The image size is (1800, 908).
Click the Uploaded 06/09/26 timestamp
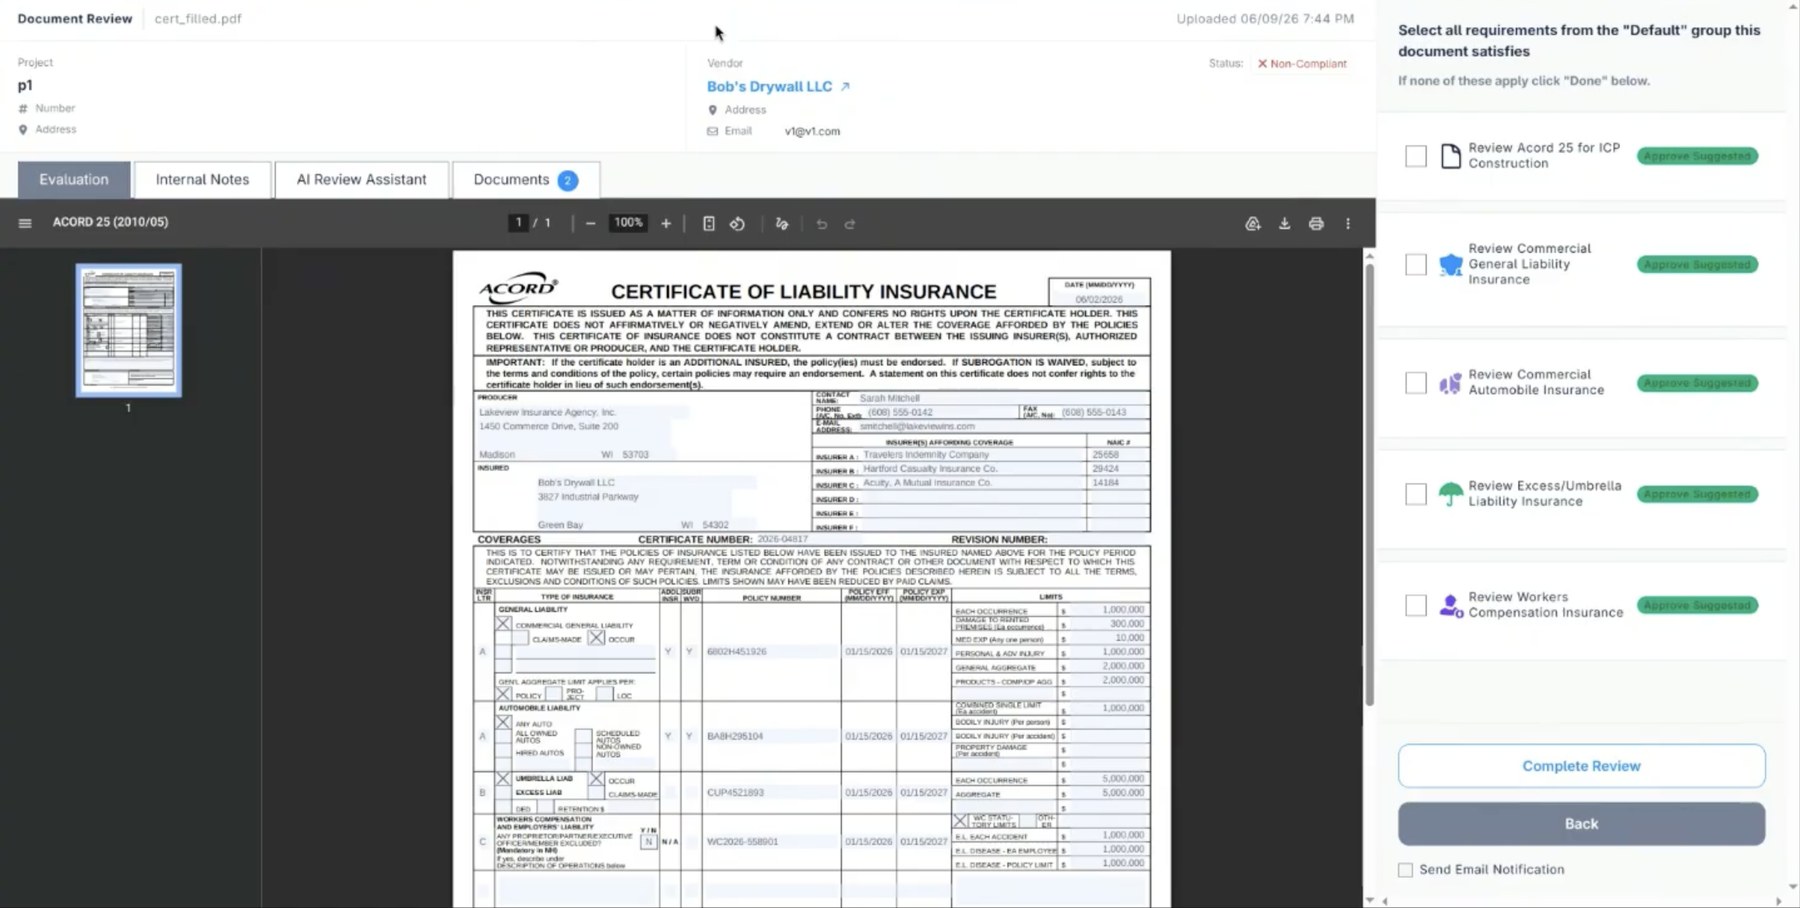coord(1265,19)
